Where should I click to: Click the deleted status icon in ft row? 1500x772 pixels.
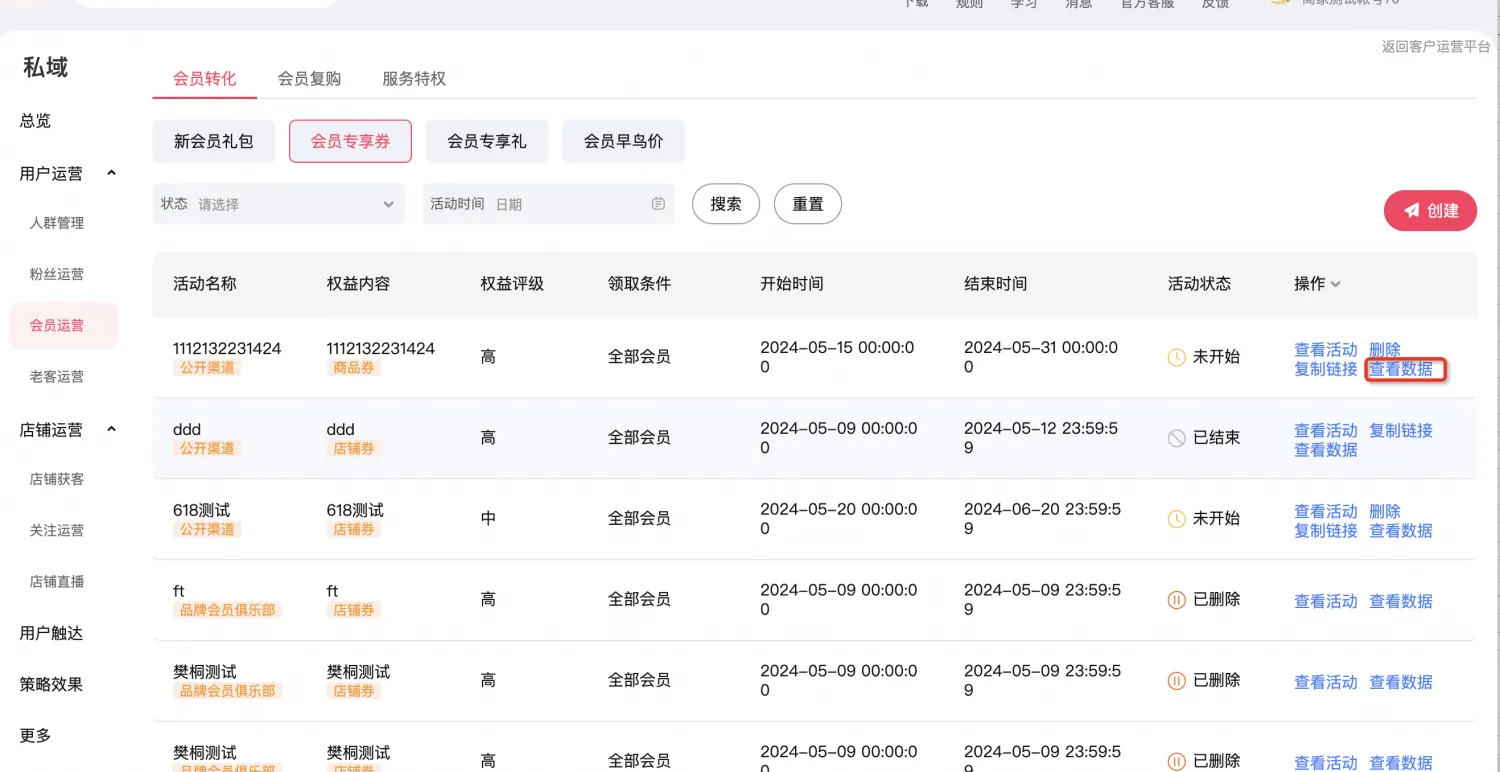1177,600
